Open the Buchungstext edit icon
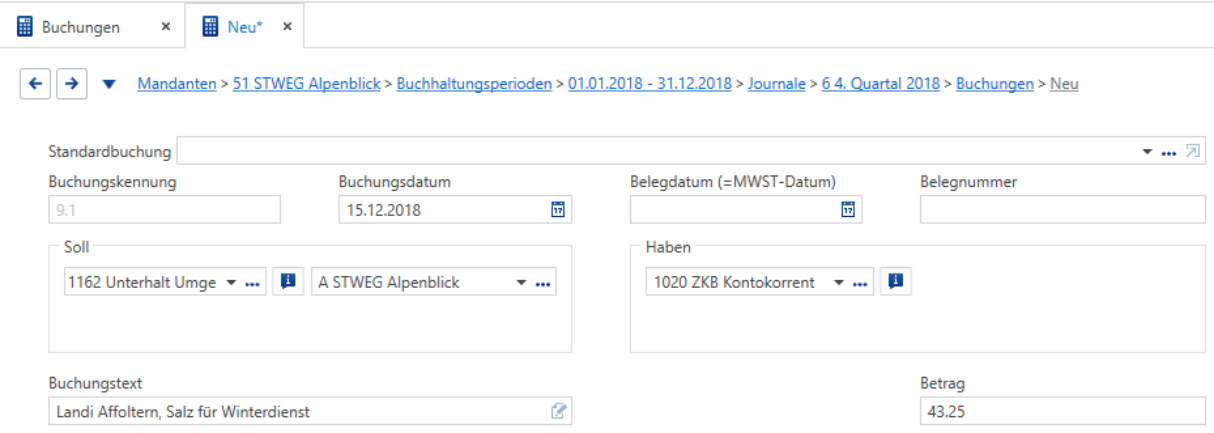Image resolution: width=1214 pixels, height=433 pixels. tap(560, 411)
